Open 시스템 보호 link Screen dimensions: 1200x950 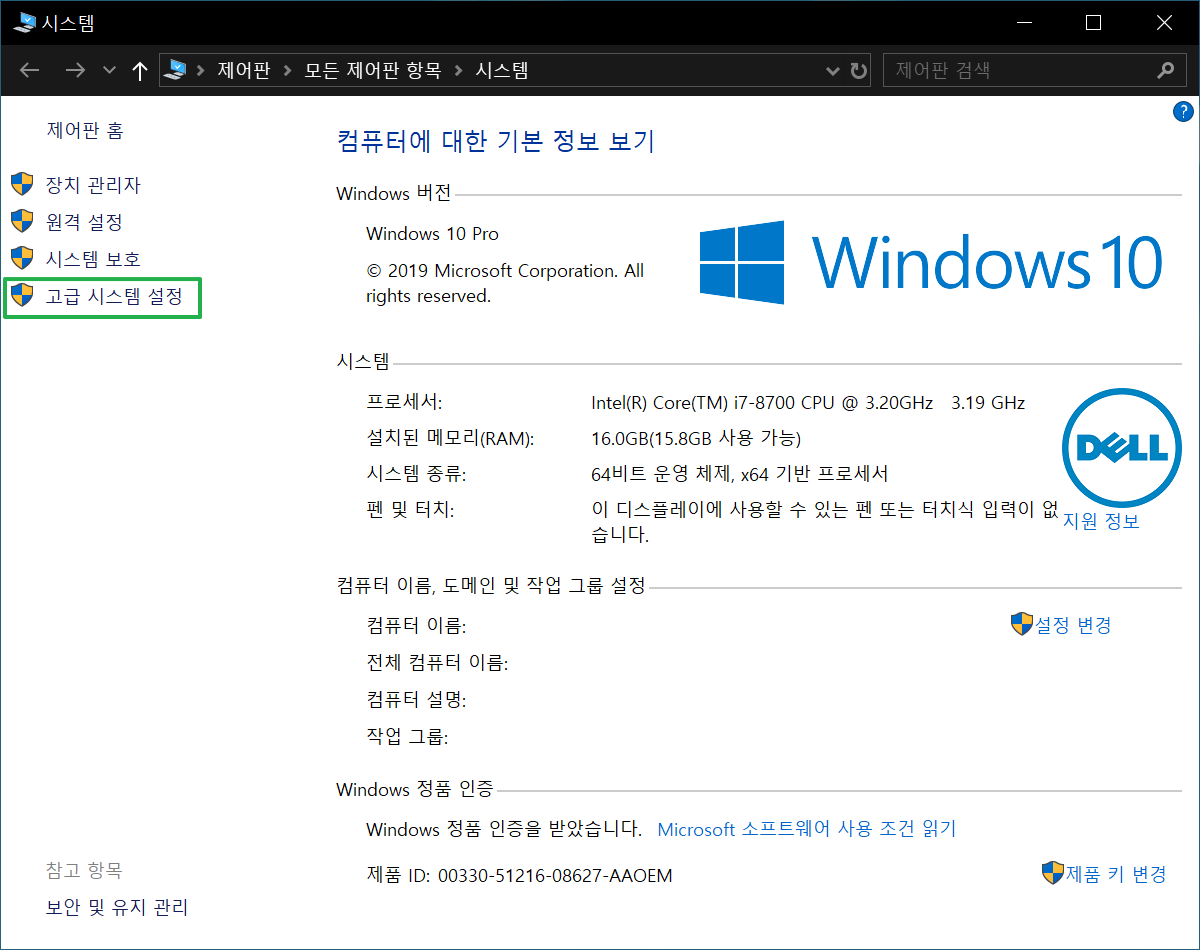(93, 259)
